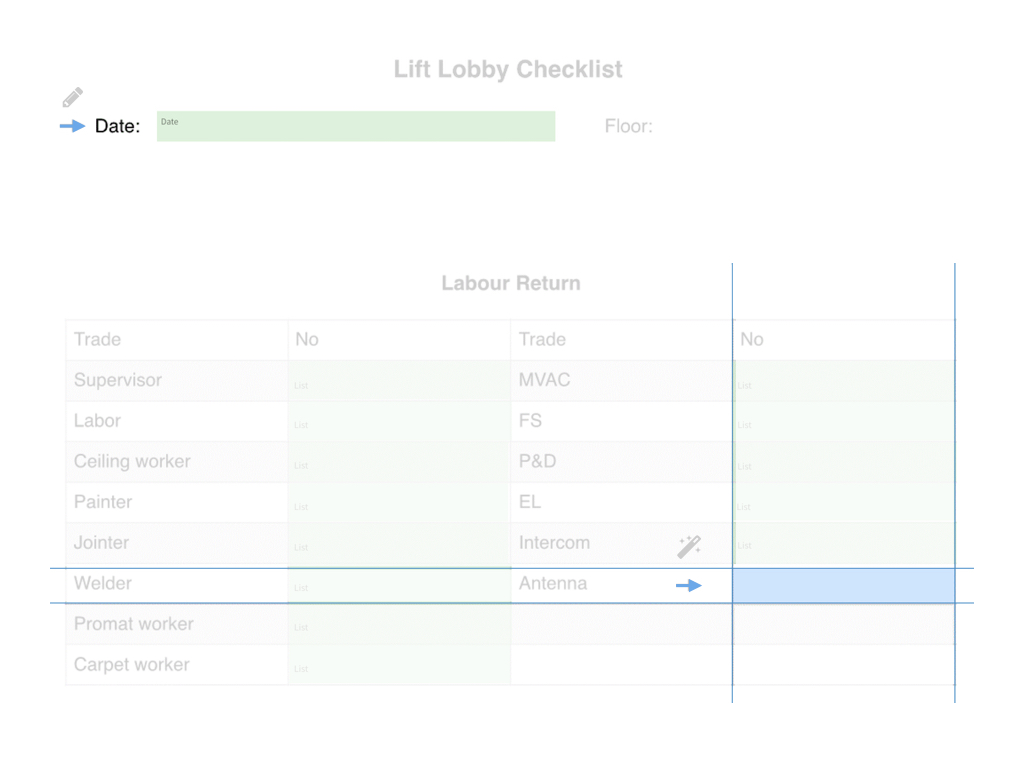1024x768 pixels.
Task: Open the P&D No list field
Action: [844, 462]
